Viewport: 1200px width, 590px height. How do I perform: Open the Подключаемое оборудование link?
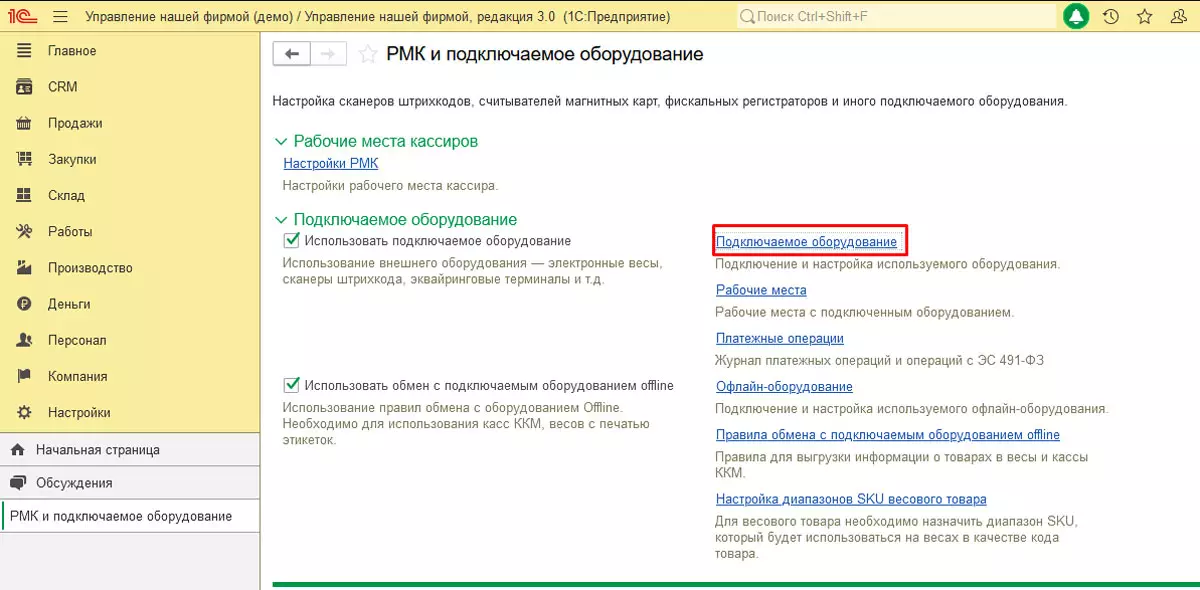point(807,242)
